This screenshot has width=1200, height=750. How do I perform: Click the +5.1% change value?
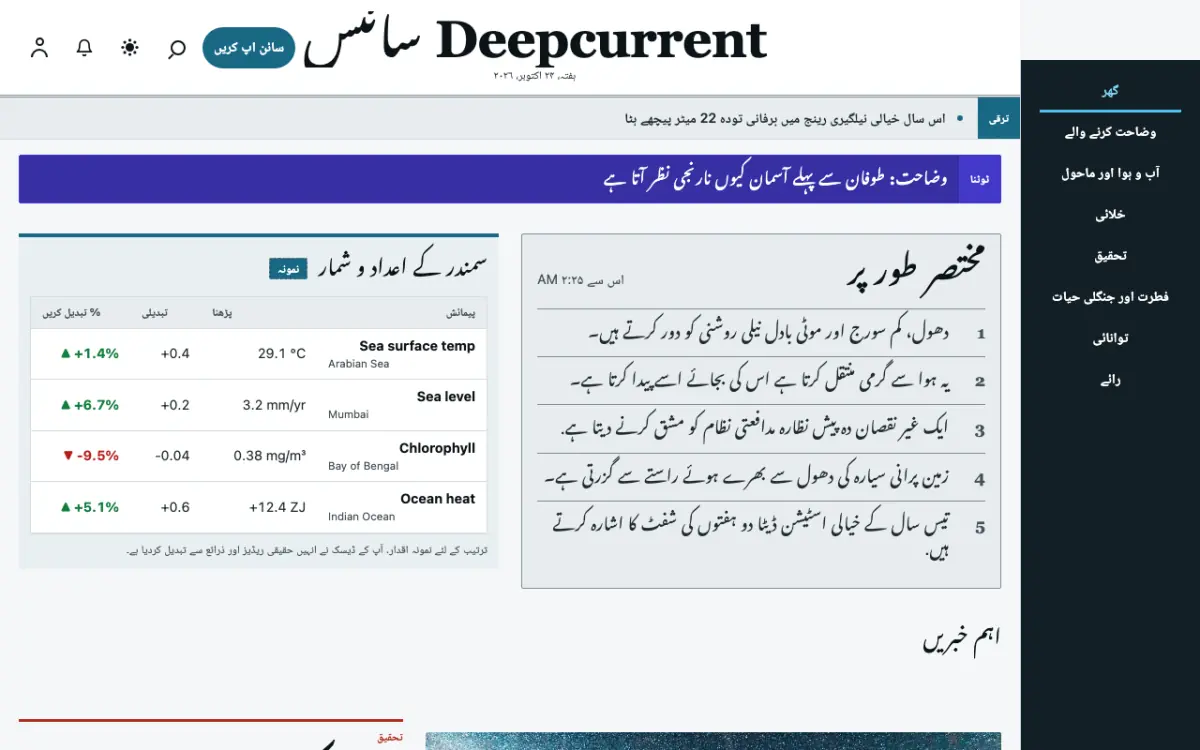click(90, 506)
